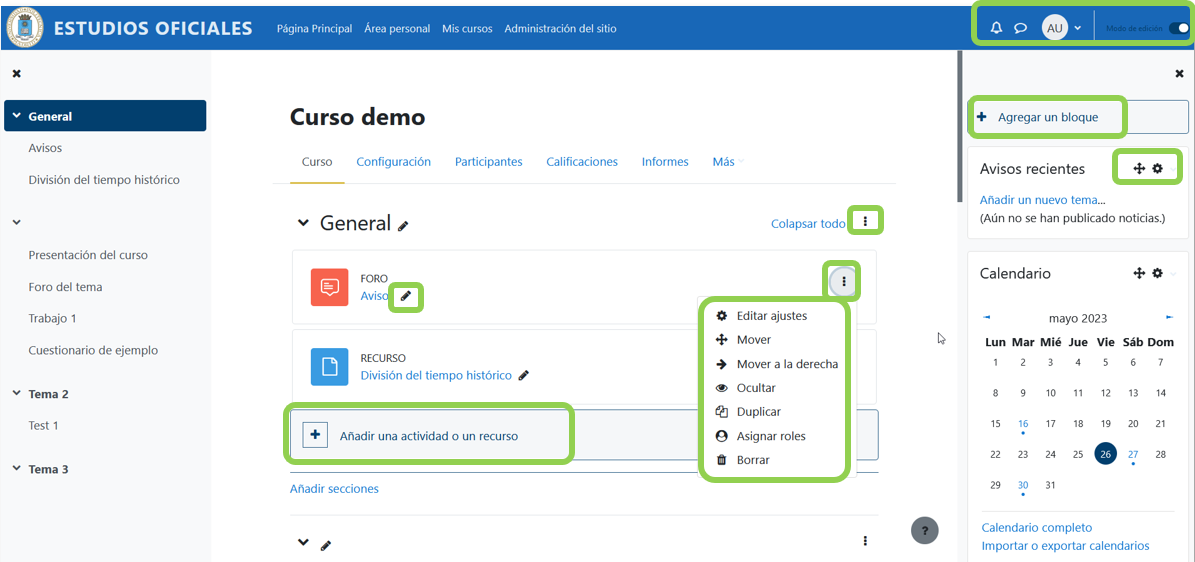The image size is (1195, 562).
Task: Click the three-dot menu of Avisos forum
Action: pos(844,282)
